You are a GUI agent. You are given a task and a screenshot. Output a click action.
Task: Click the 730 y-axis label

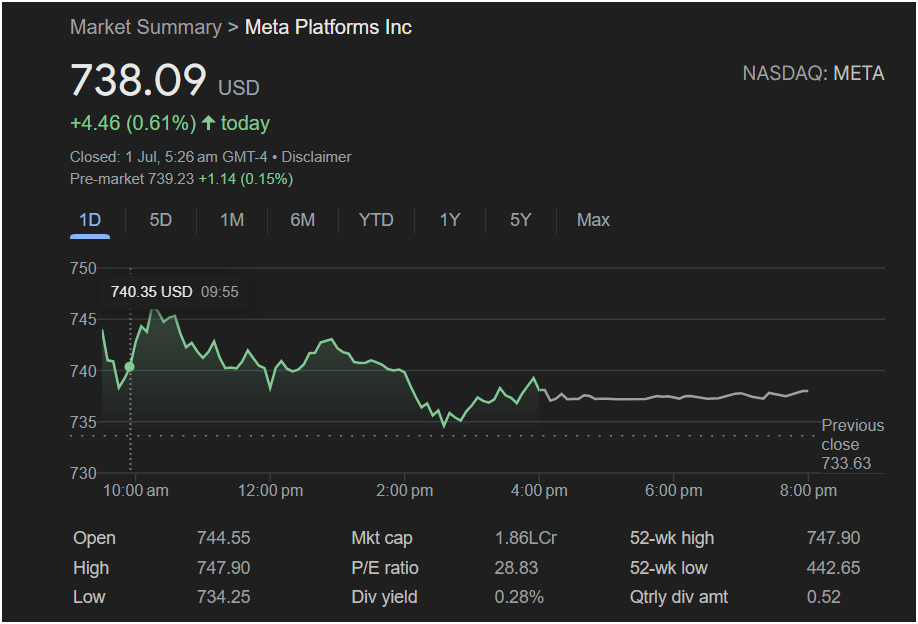pos(83,473)
